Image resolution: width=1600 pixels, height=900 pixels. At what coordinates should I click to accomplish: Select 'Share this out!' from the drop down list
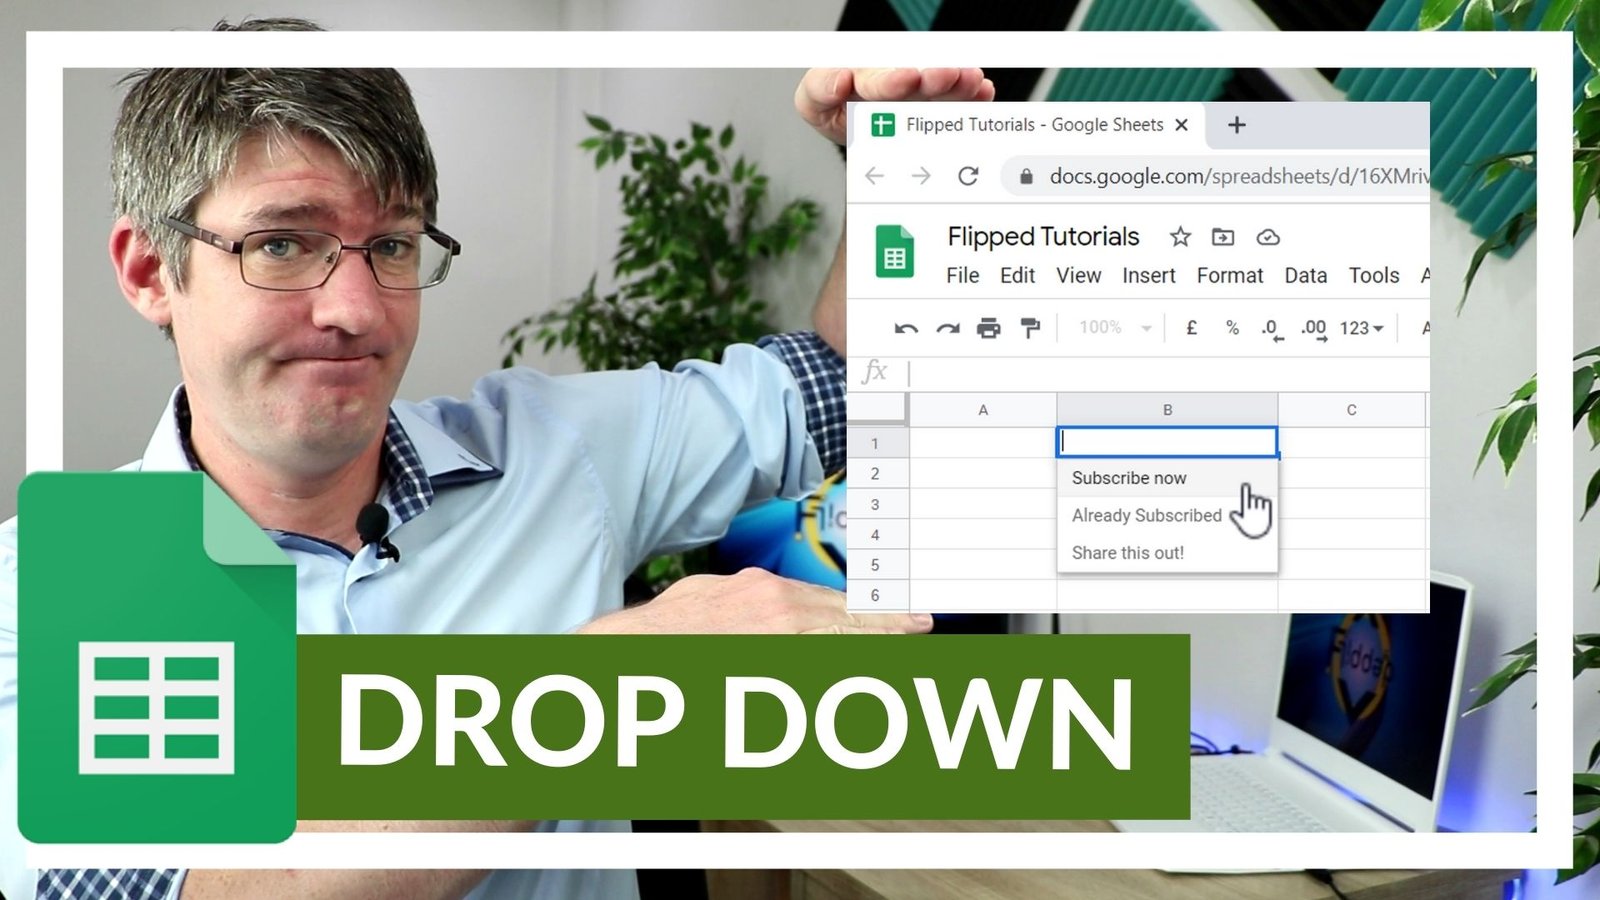click(1128, 552)
